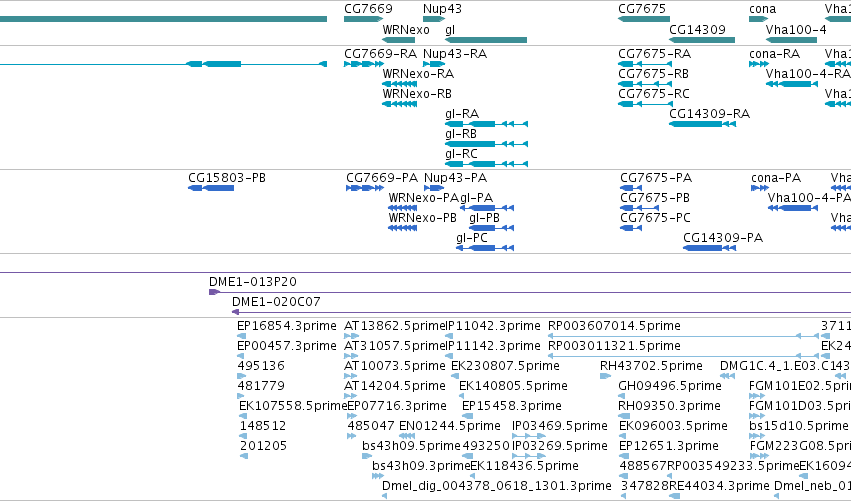
Task: Click protein WRNexo-PA
Action: pyautogui.click(x=403, y=208)
